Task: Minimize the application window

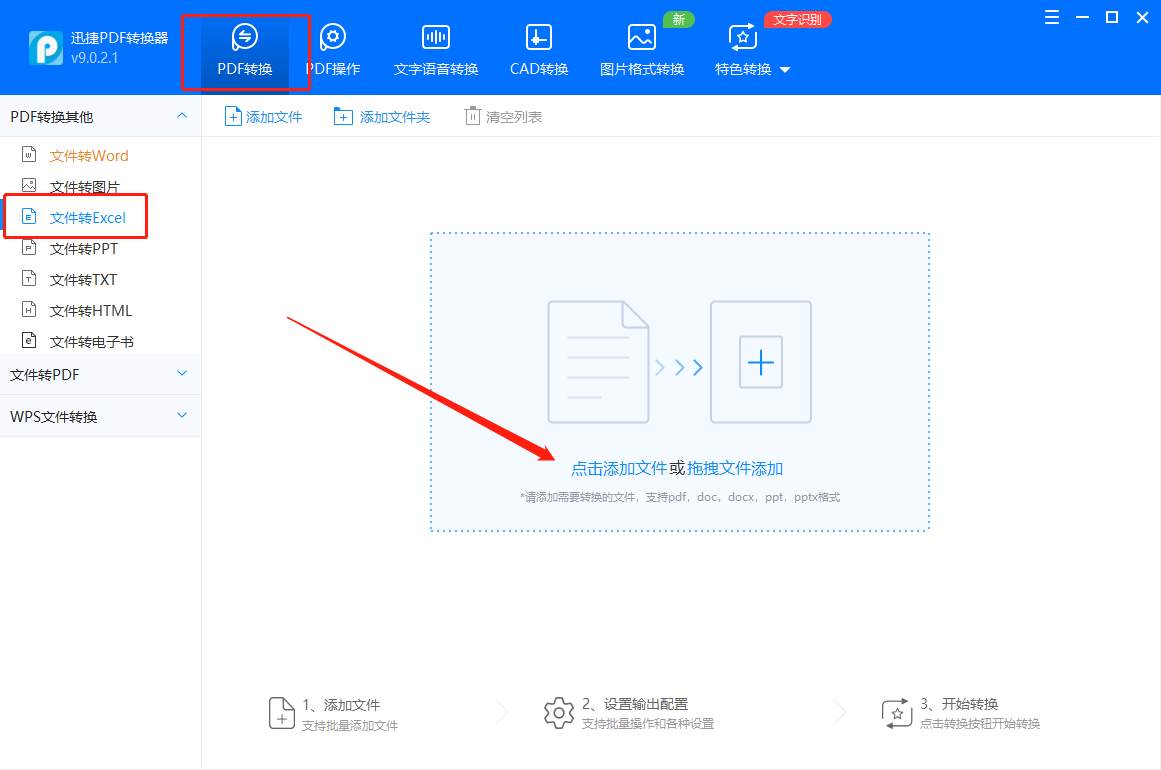Action: pos(1082,17)
